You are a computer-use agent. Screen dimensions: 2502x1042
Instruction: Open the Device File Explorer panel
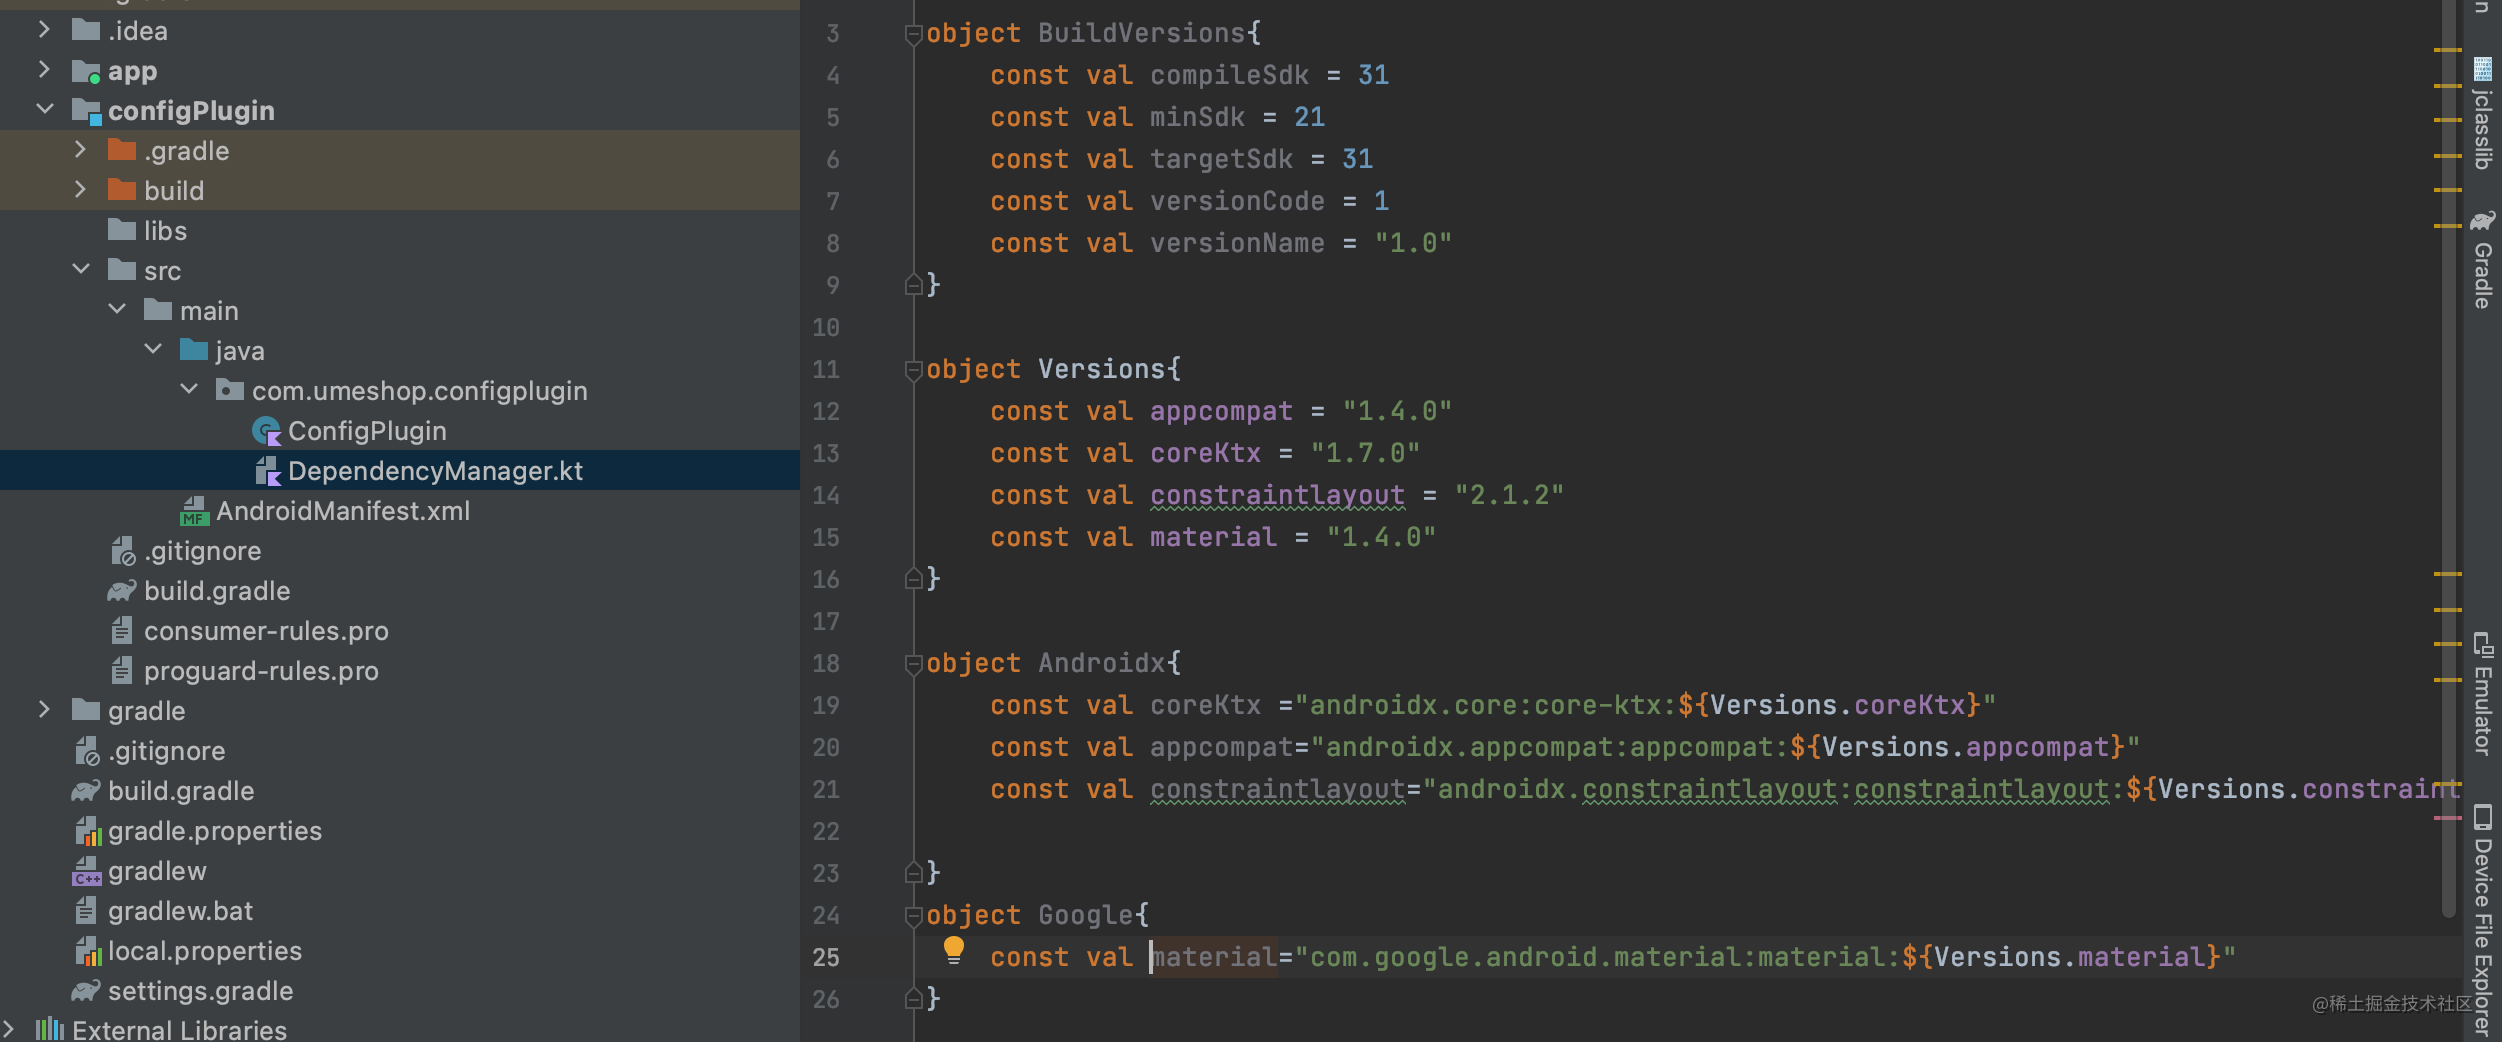pyautogui.click(x=2482, y=920)
